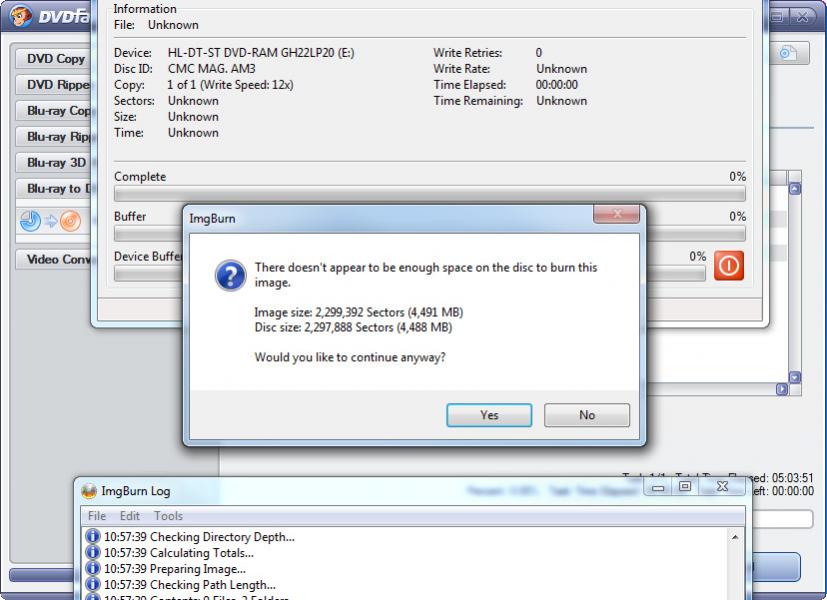Click the blue question mark icon
The height and width of the screenshot is (600, 827).
pos(230,275)
